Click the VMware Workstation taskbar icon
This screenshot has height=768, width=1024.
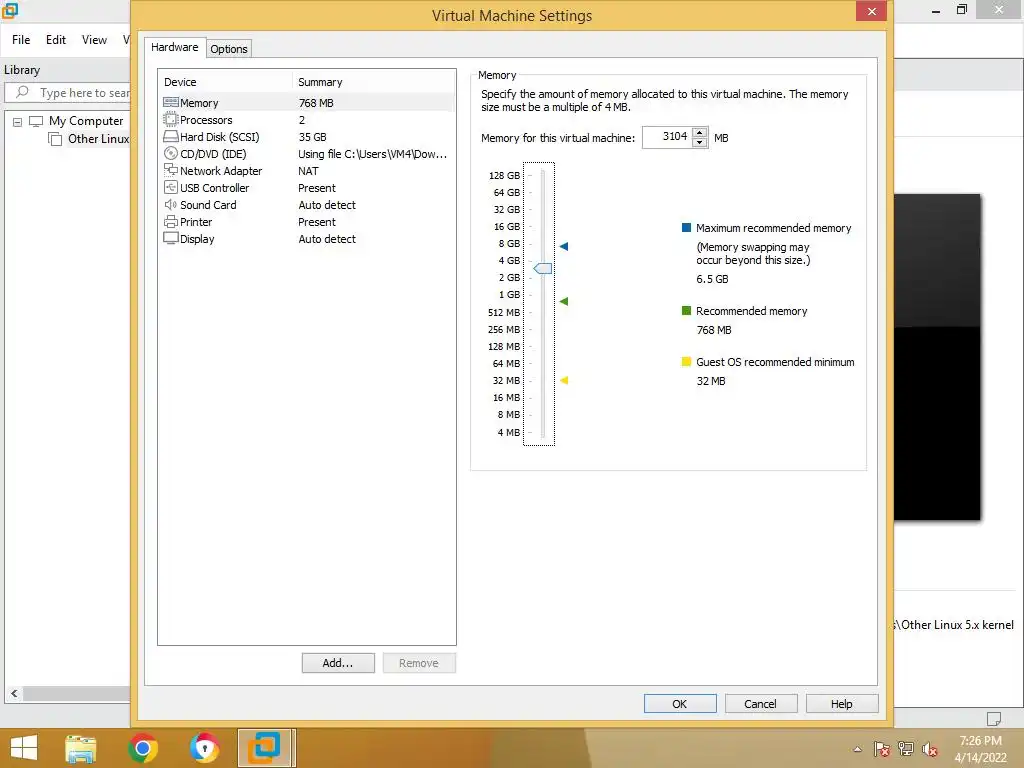tap(264, 748)
